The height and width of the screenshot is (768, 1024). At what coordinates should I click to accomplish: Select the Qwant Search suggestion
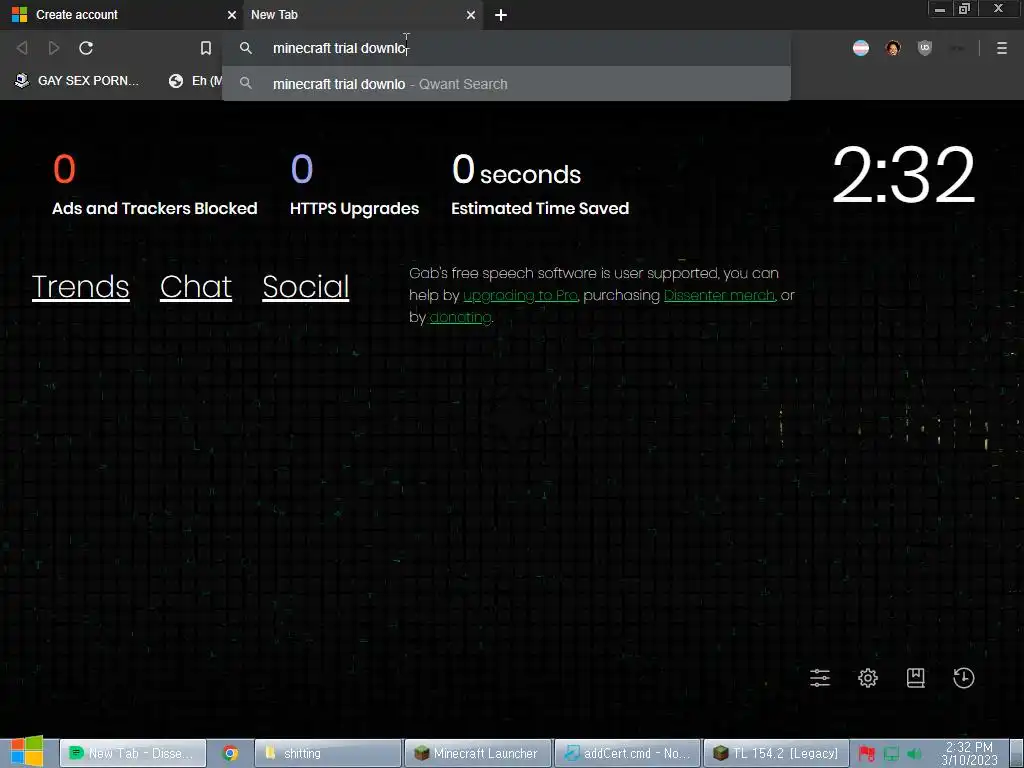506,84
